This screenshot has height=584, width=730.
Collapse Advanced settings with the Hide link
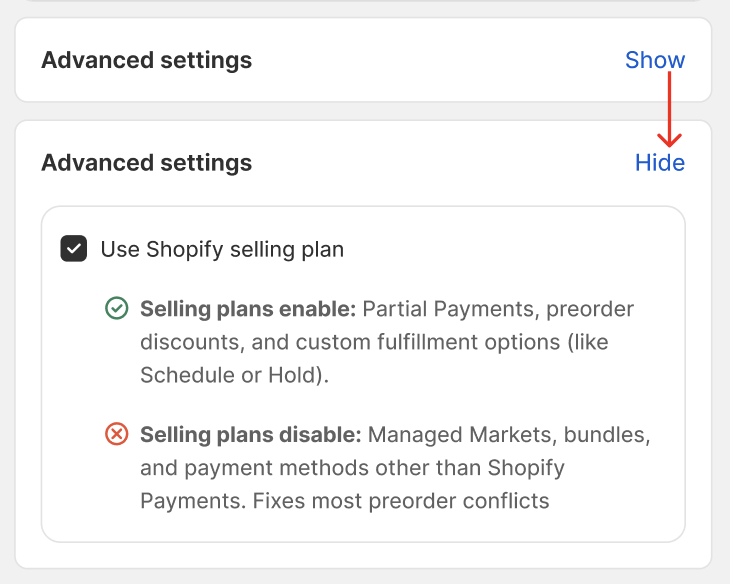[x=660, y=163]
